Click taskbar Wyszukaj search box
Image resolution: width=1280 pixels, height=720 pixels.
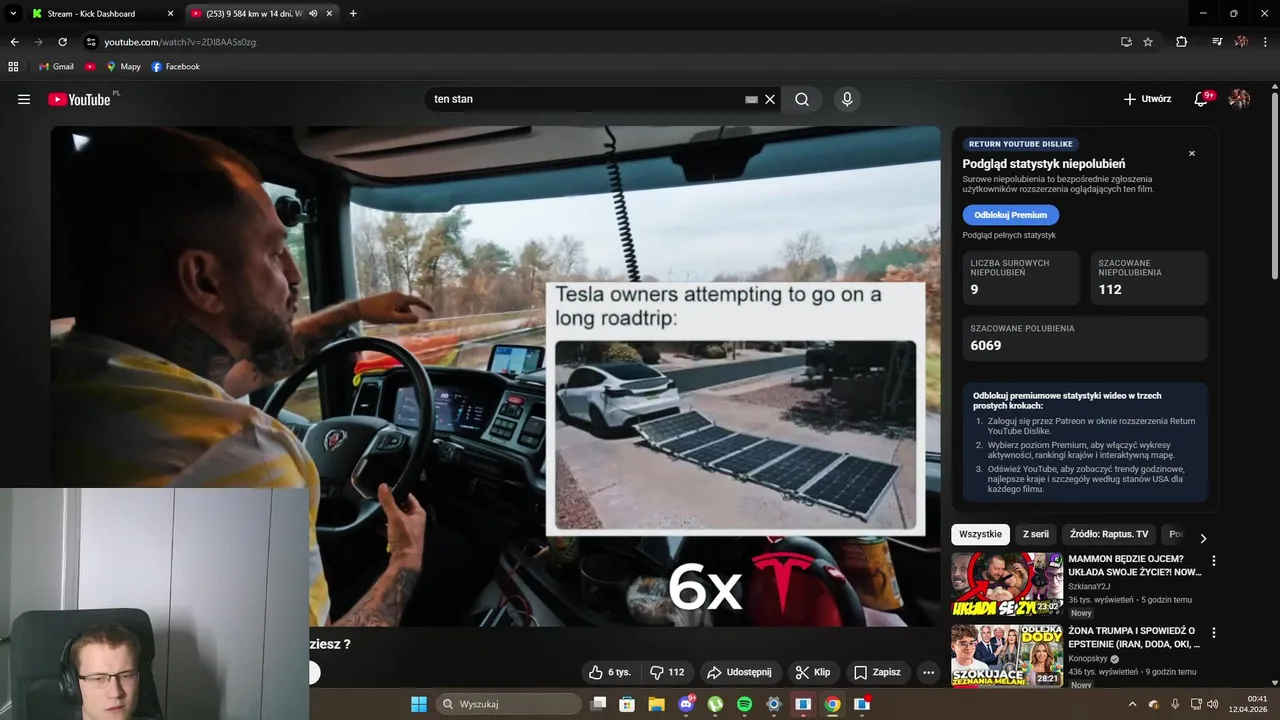[506, 704]
